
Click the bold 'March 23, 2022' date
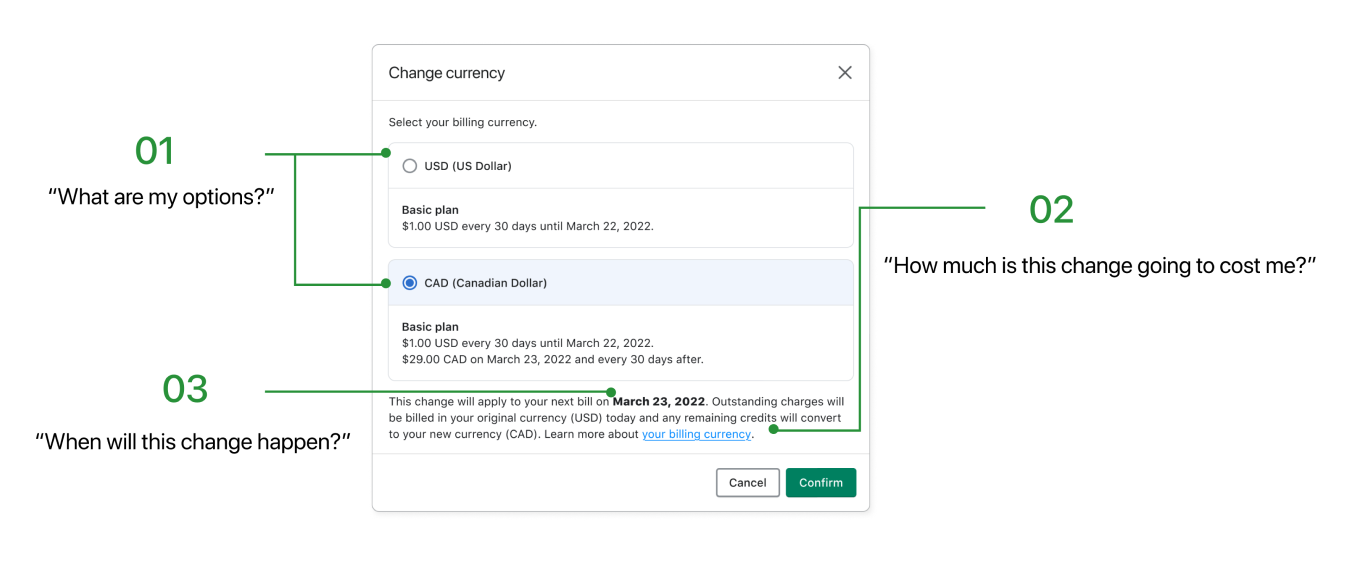pyautogui.click(x=659, y=402)
